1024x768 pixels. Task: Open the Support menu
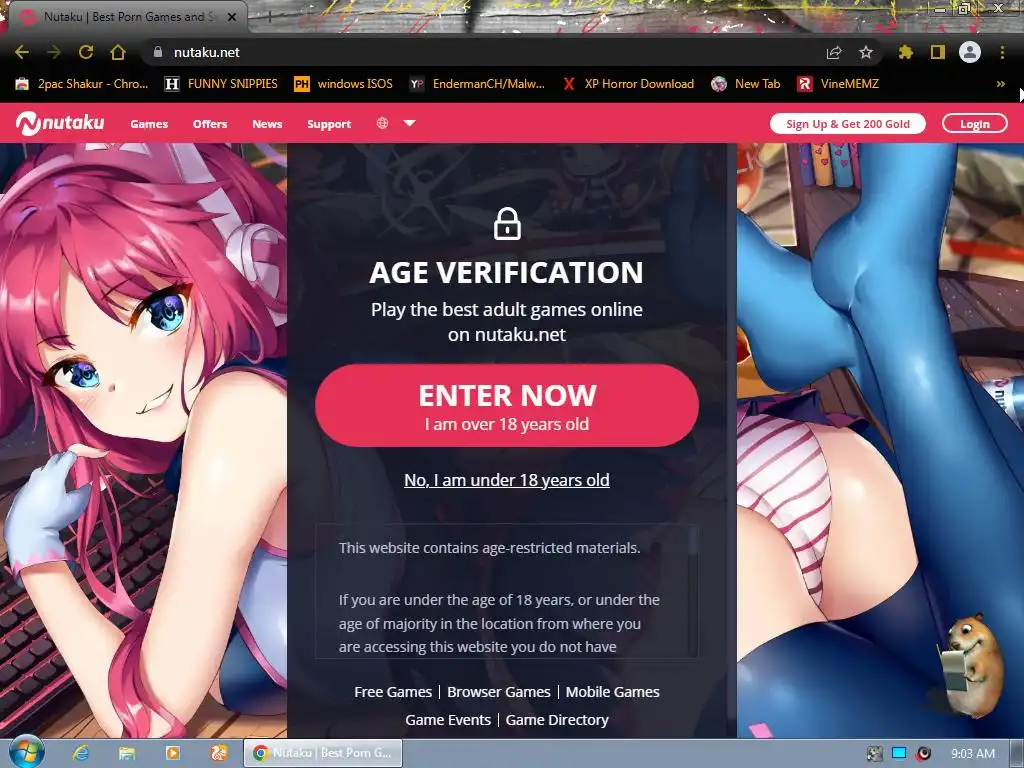coord(329,123)
